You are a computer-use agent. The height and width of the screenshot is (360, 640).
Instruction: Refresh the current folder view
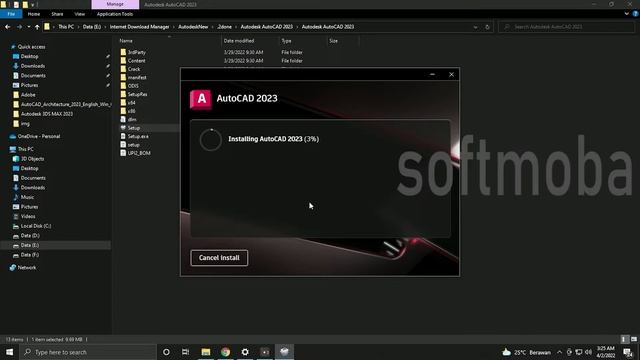tap(487, 27)
